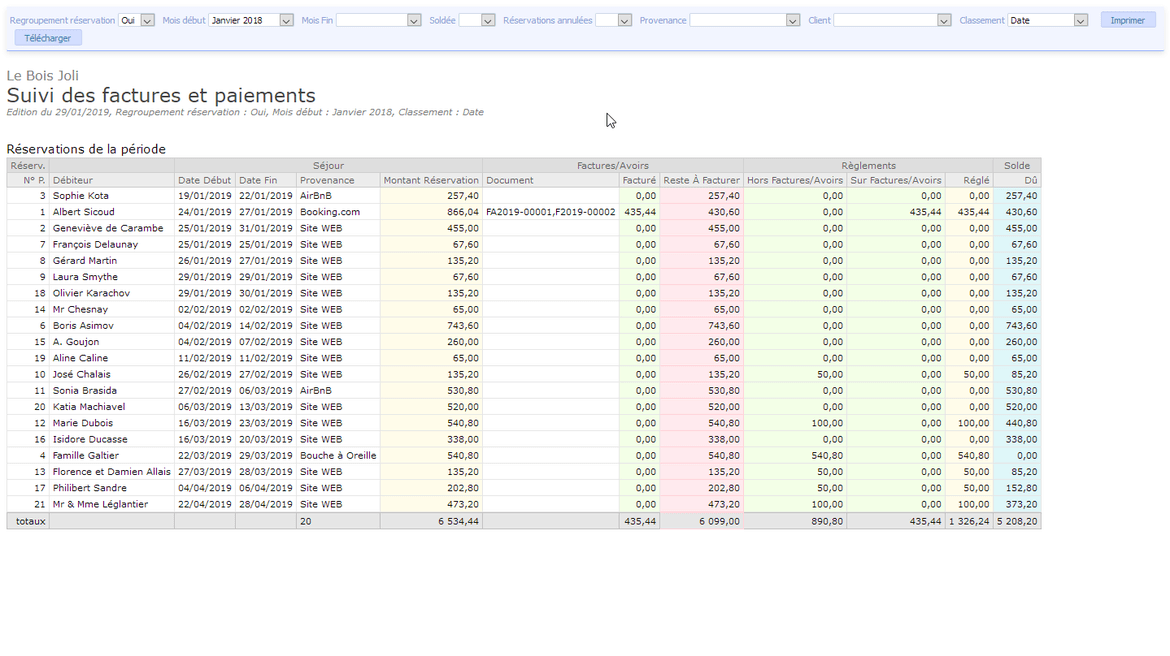
Task: Click the Débiteur column header
Action: click(x=73, y=181)
